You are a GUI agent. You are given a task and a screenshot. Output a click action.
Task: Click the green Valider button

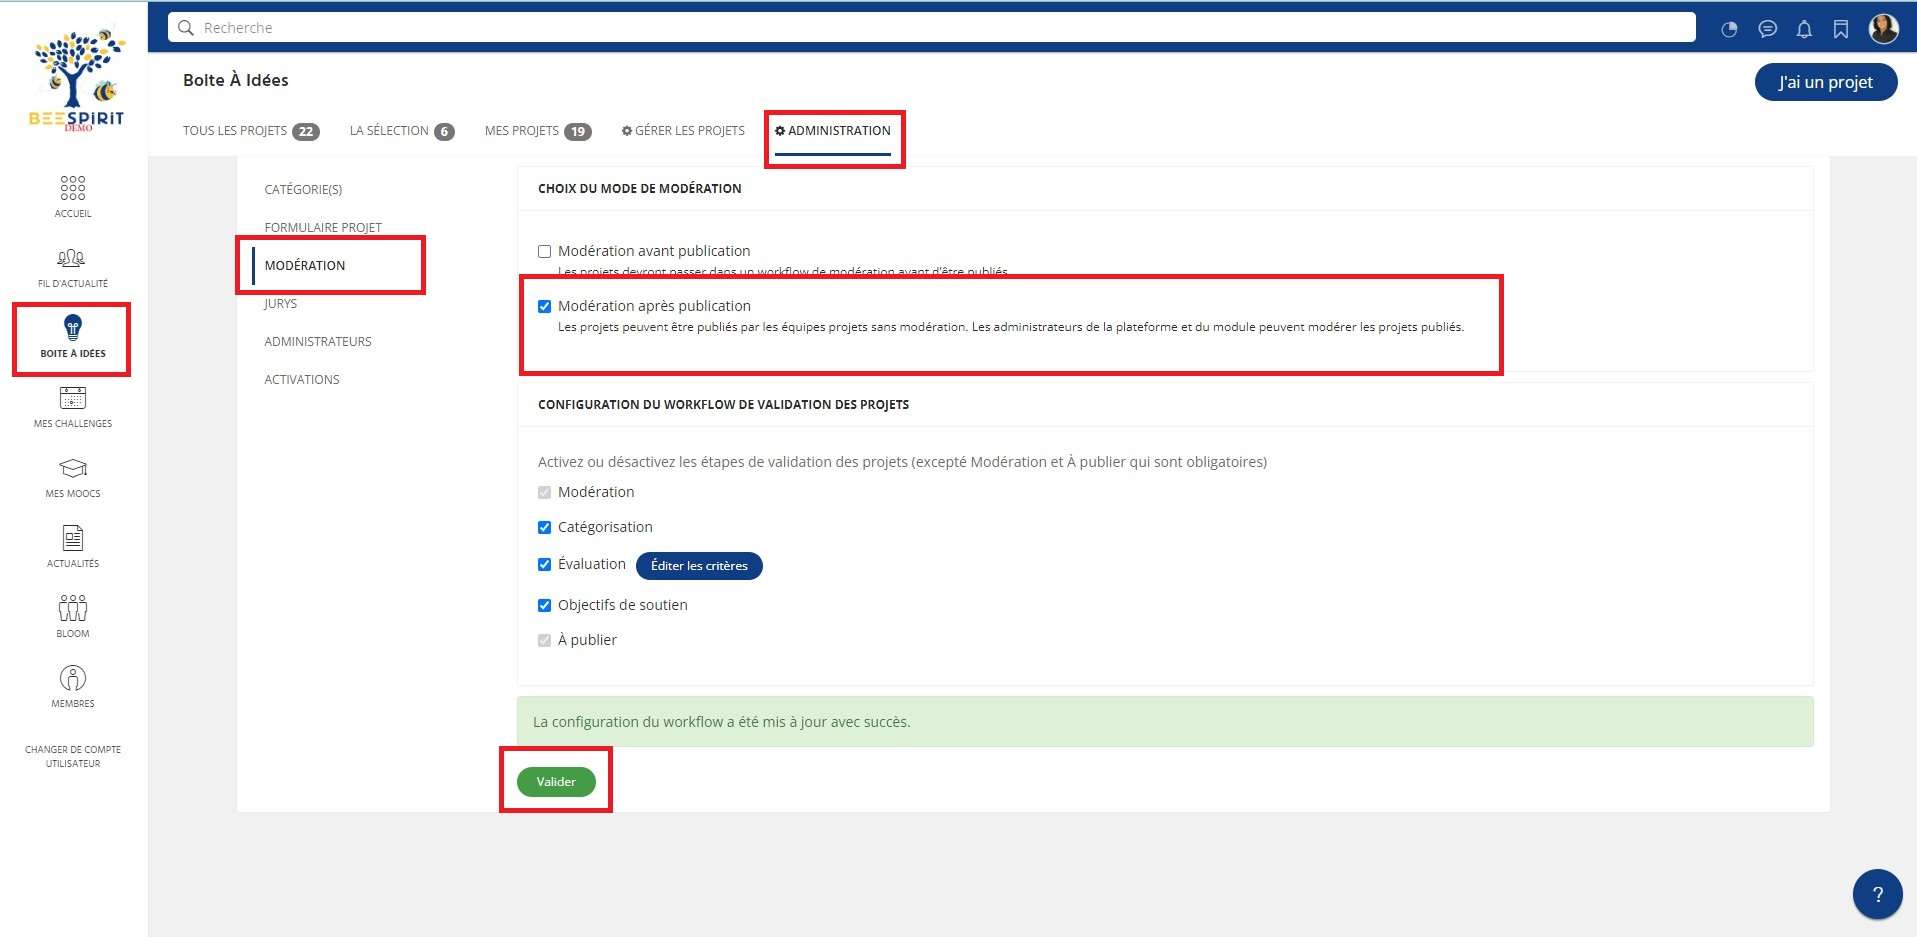[x=556, y=782]
